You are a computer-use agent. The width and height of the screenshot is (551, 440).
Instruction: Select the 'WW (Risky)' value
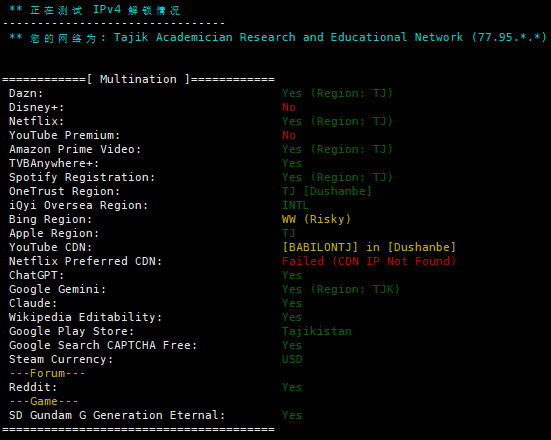(316, 219)
